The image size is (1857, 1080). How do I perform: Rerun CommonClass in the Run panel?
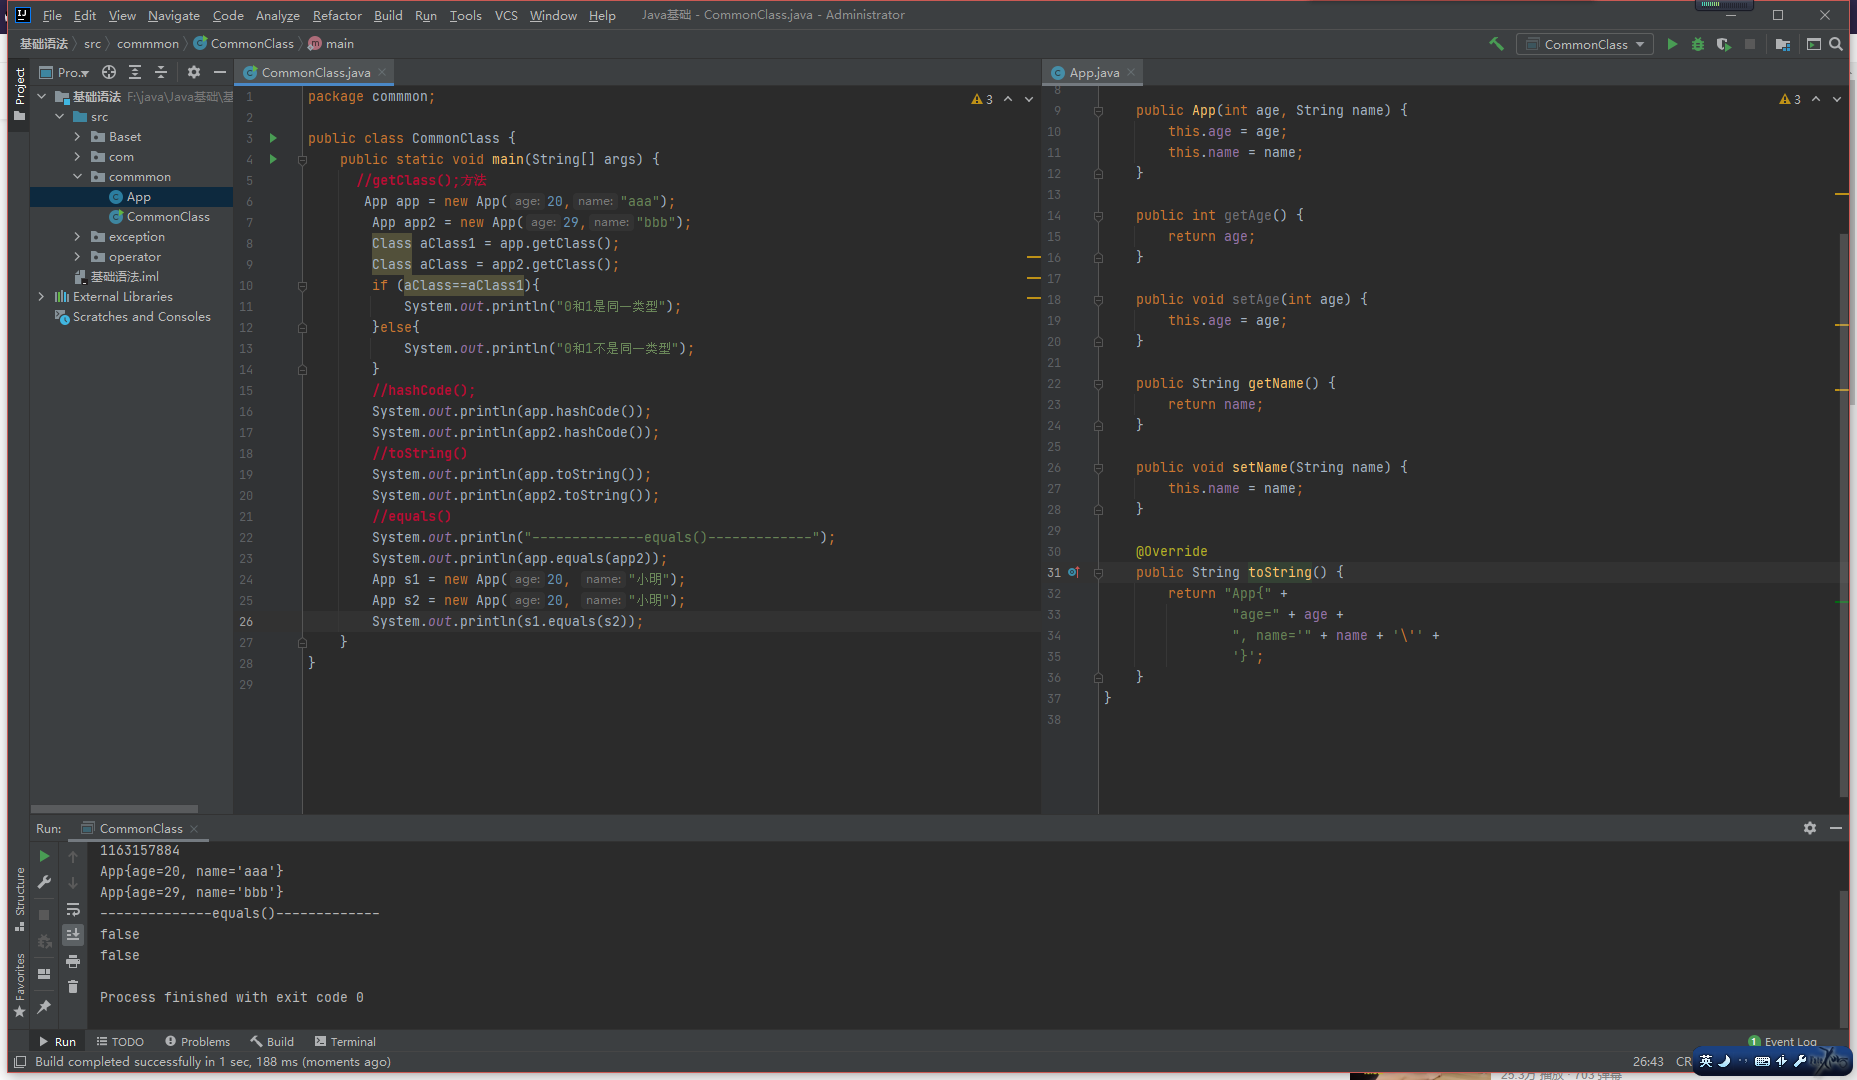tap(44, 856)
